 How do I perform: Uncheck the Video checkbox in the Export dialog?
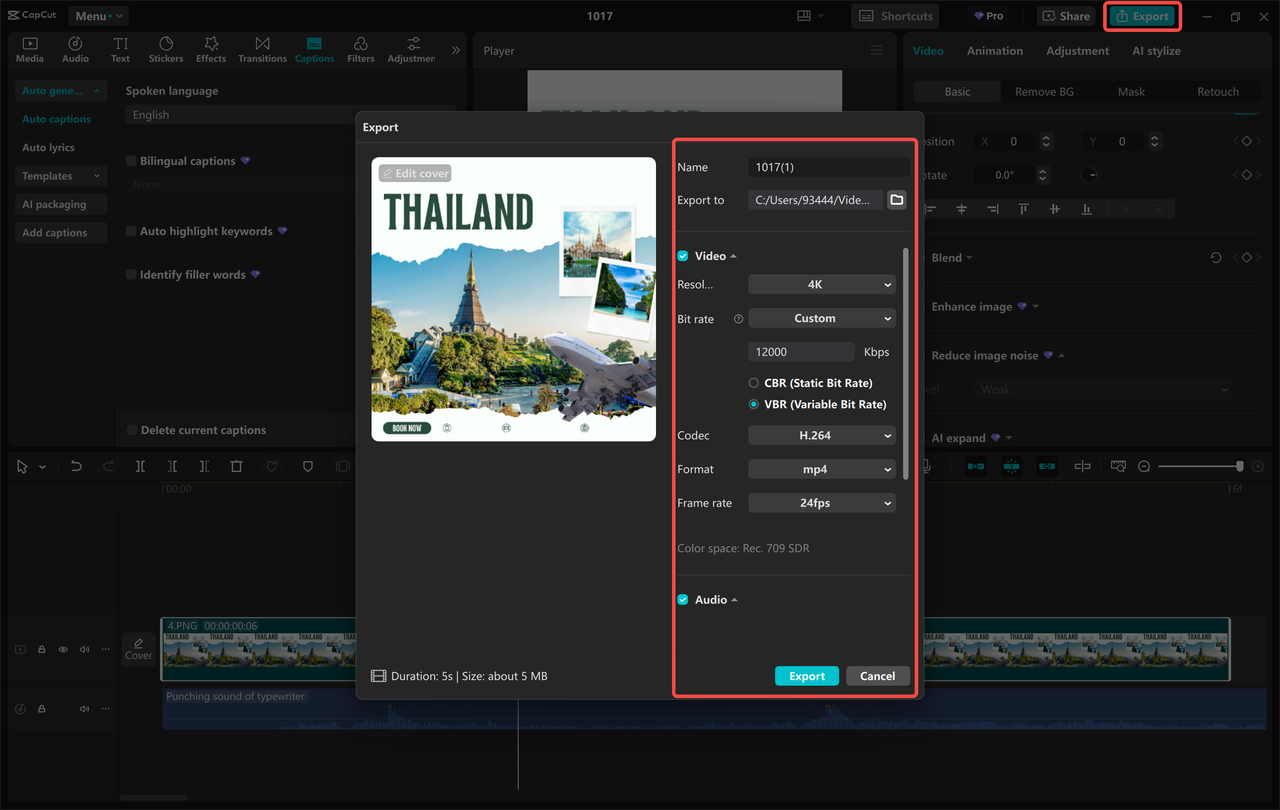(x=682, y=255)
